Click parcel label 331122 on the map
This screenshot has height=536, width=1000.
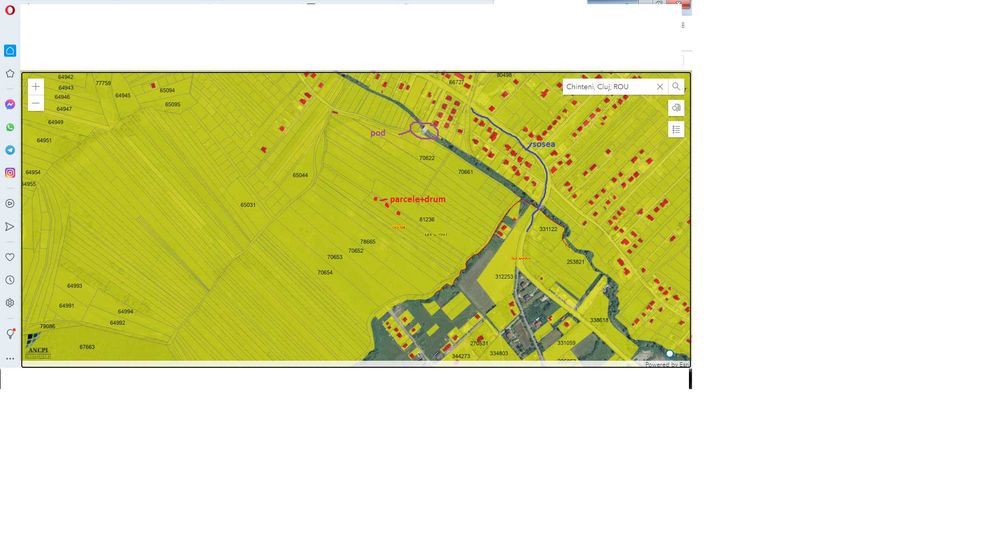point(548,228)
